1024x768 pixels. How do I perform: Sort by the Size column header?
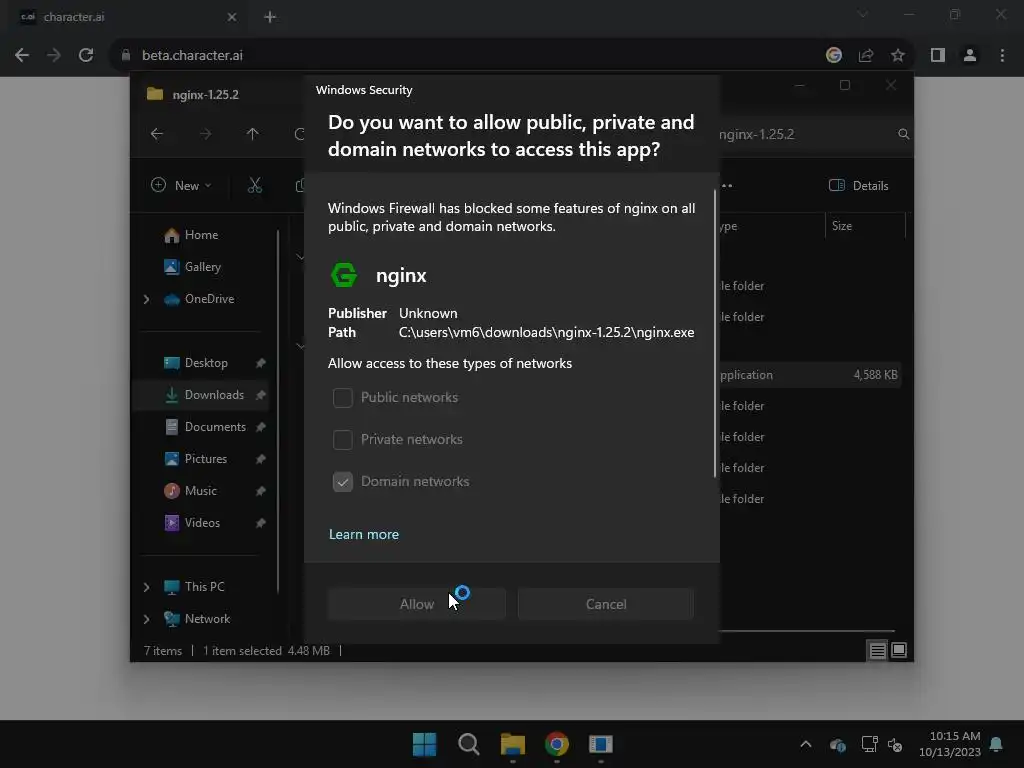842,226
